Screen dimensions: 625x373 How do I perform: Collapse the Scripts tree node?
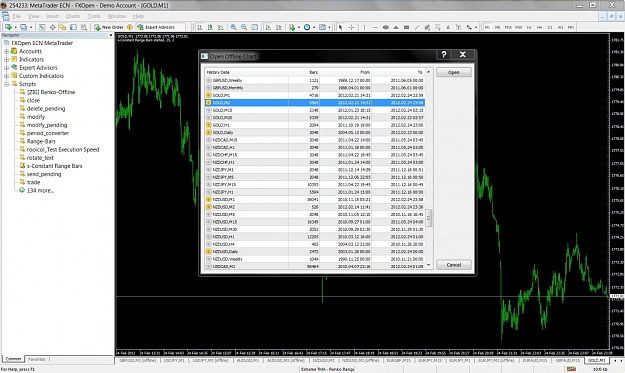[6, 84]
